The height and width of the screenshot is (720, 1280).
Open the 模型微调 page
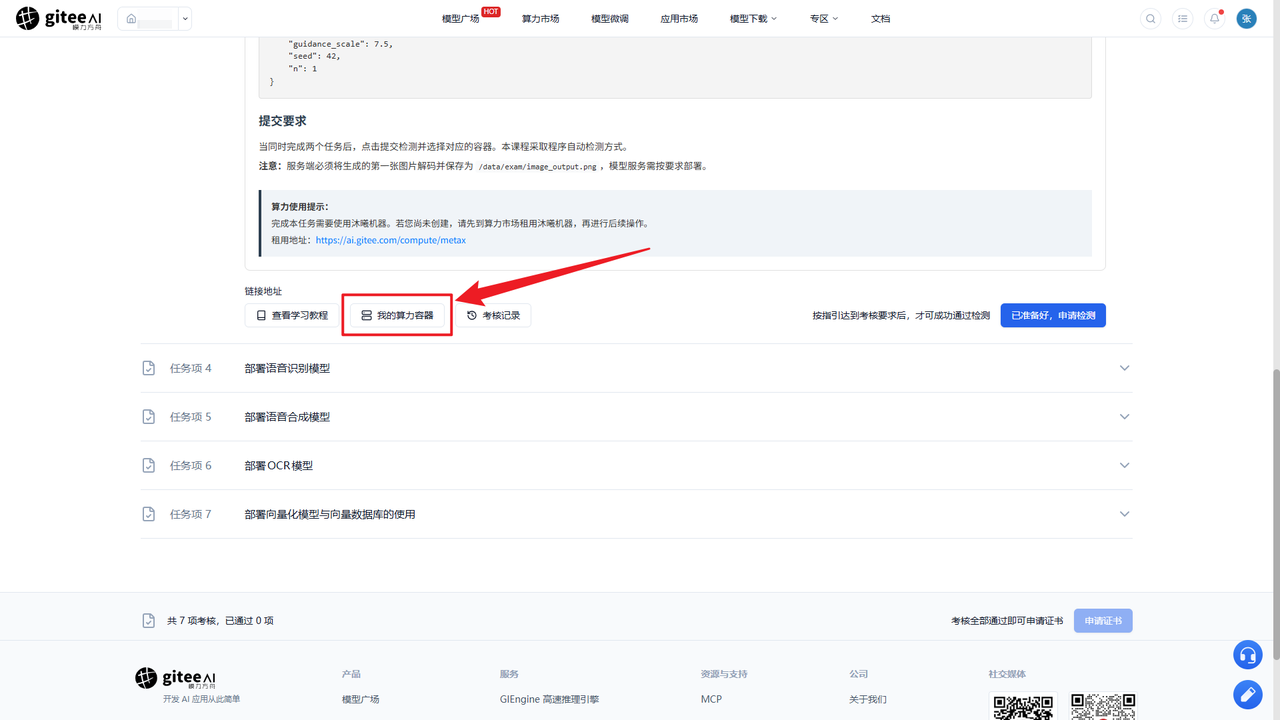(x=610, y=19)
